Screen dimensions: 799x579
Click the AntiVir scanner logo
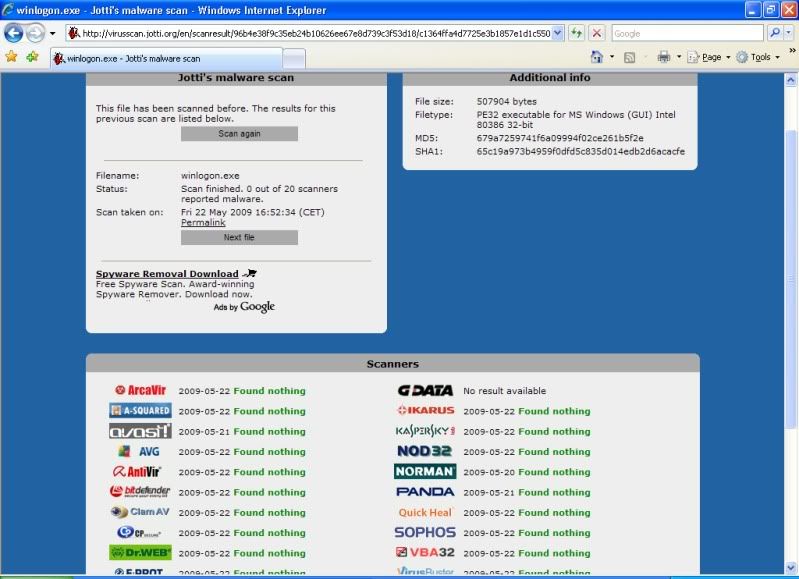click(x=137, y=472)
